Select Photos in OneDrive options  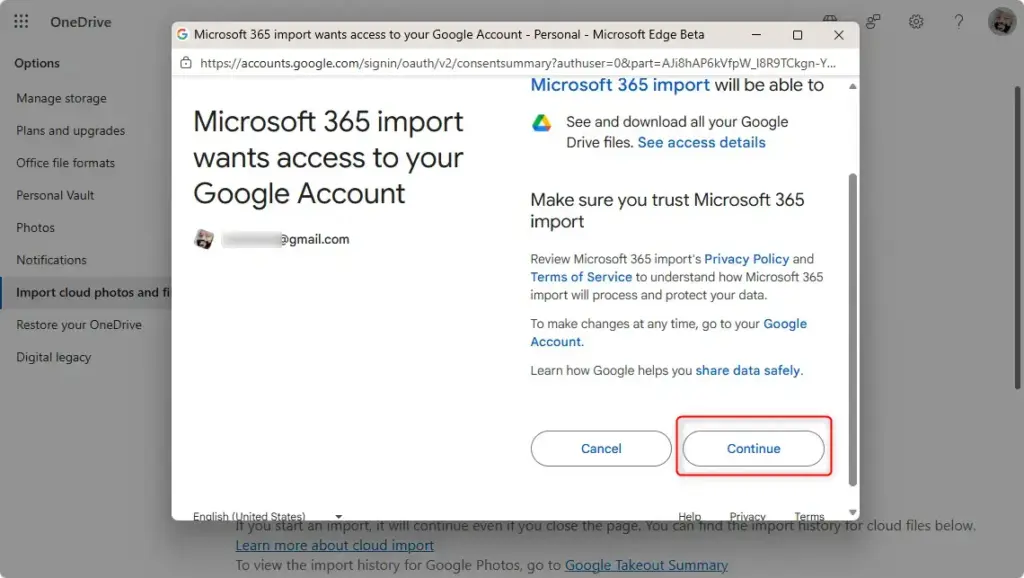click(x=35, y=227)
